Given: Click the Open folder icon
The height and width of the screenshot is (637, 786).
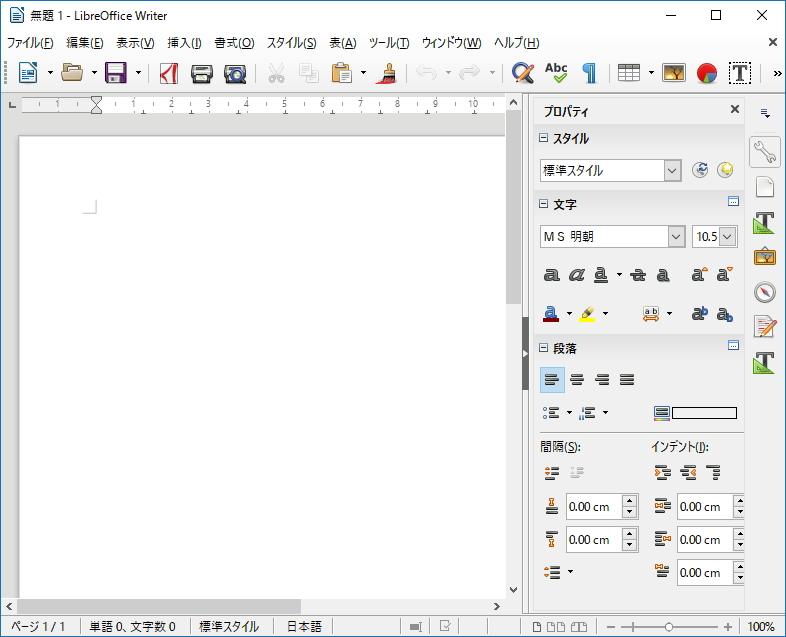Looking at the screenshot, I should tap(72, 73).
